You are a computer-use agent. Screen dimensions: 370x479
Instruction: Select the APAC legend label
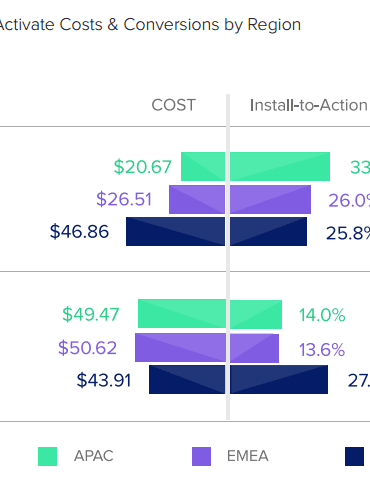94,456
